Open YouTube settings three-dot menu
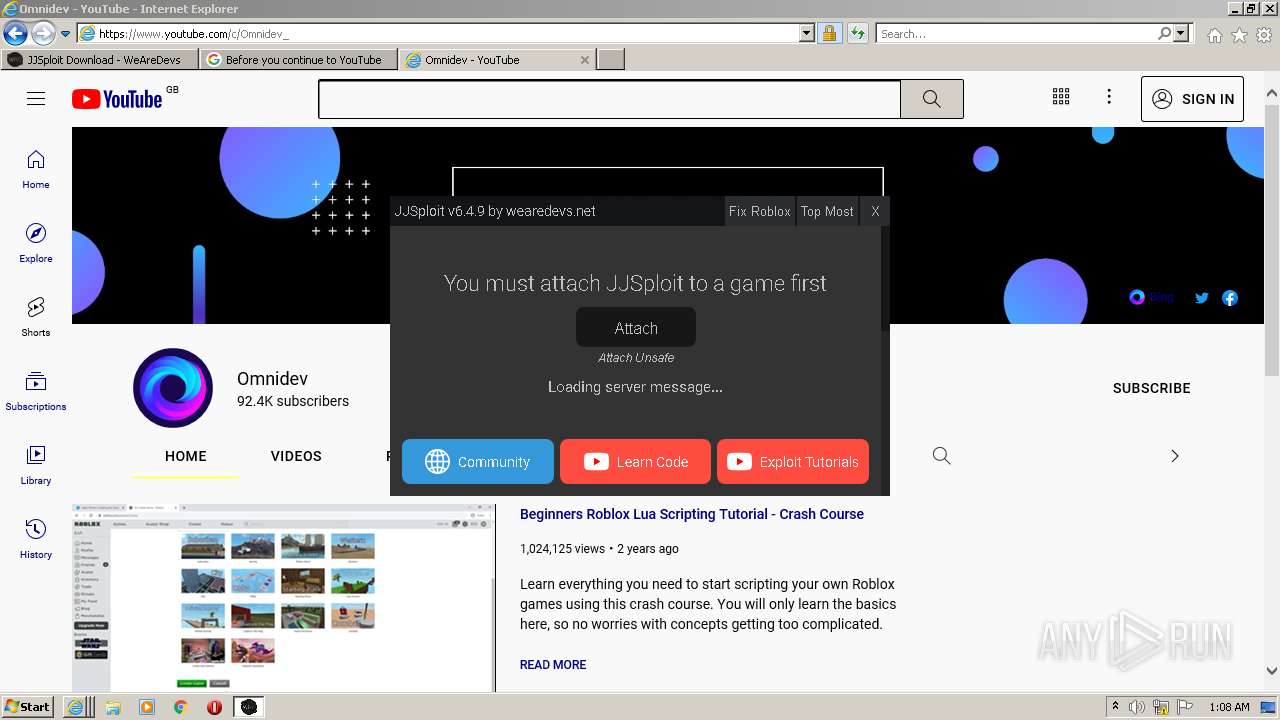The height and width of the screenshot is (720, 1280). (x=1109, y=97)
